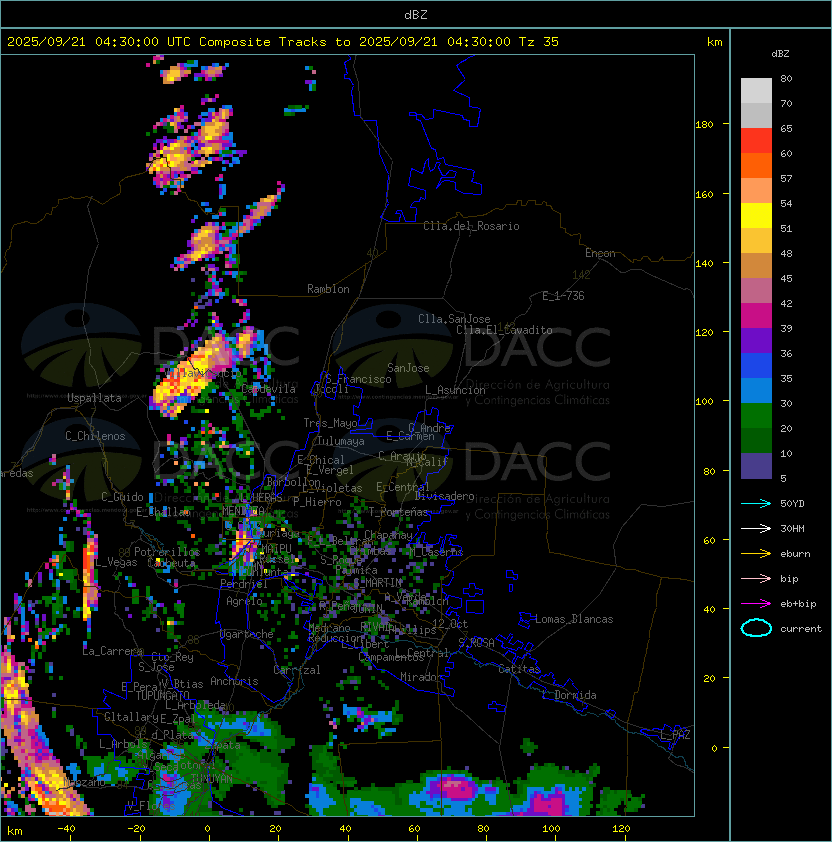Screen dimensions: 832x842
Task: Click the 'S_Francisco' place label
Action: pyautogui.click(x=358, y=379)
